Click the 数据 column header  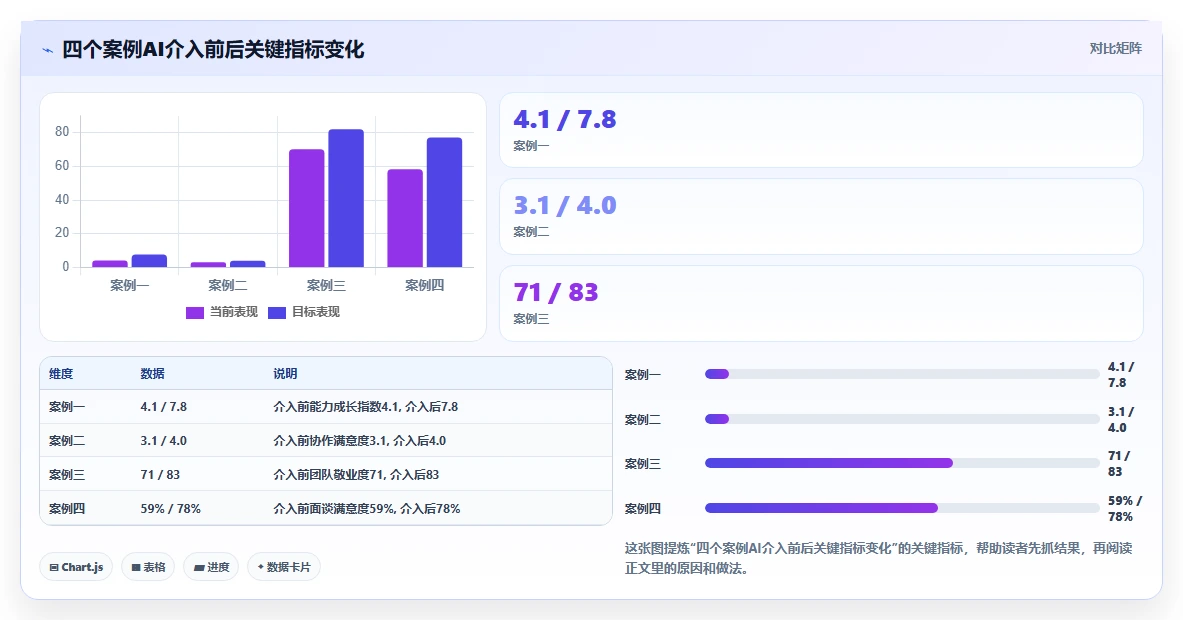(152, 373)
